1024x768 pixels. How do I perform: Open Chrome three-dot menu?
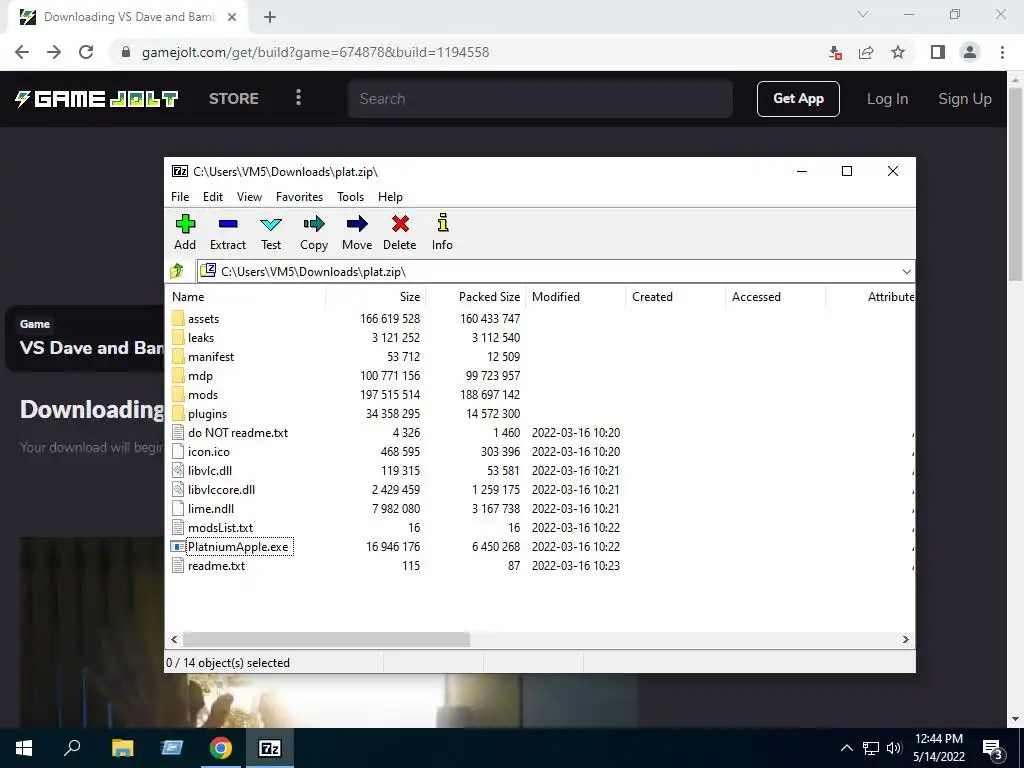[1002, 52]
